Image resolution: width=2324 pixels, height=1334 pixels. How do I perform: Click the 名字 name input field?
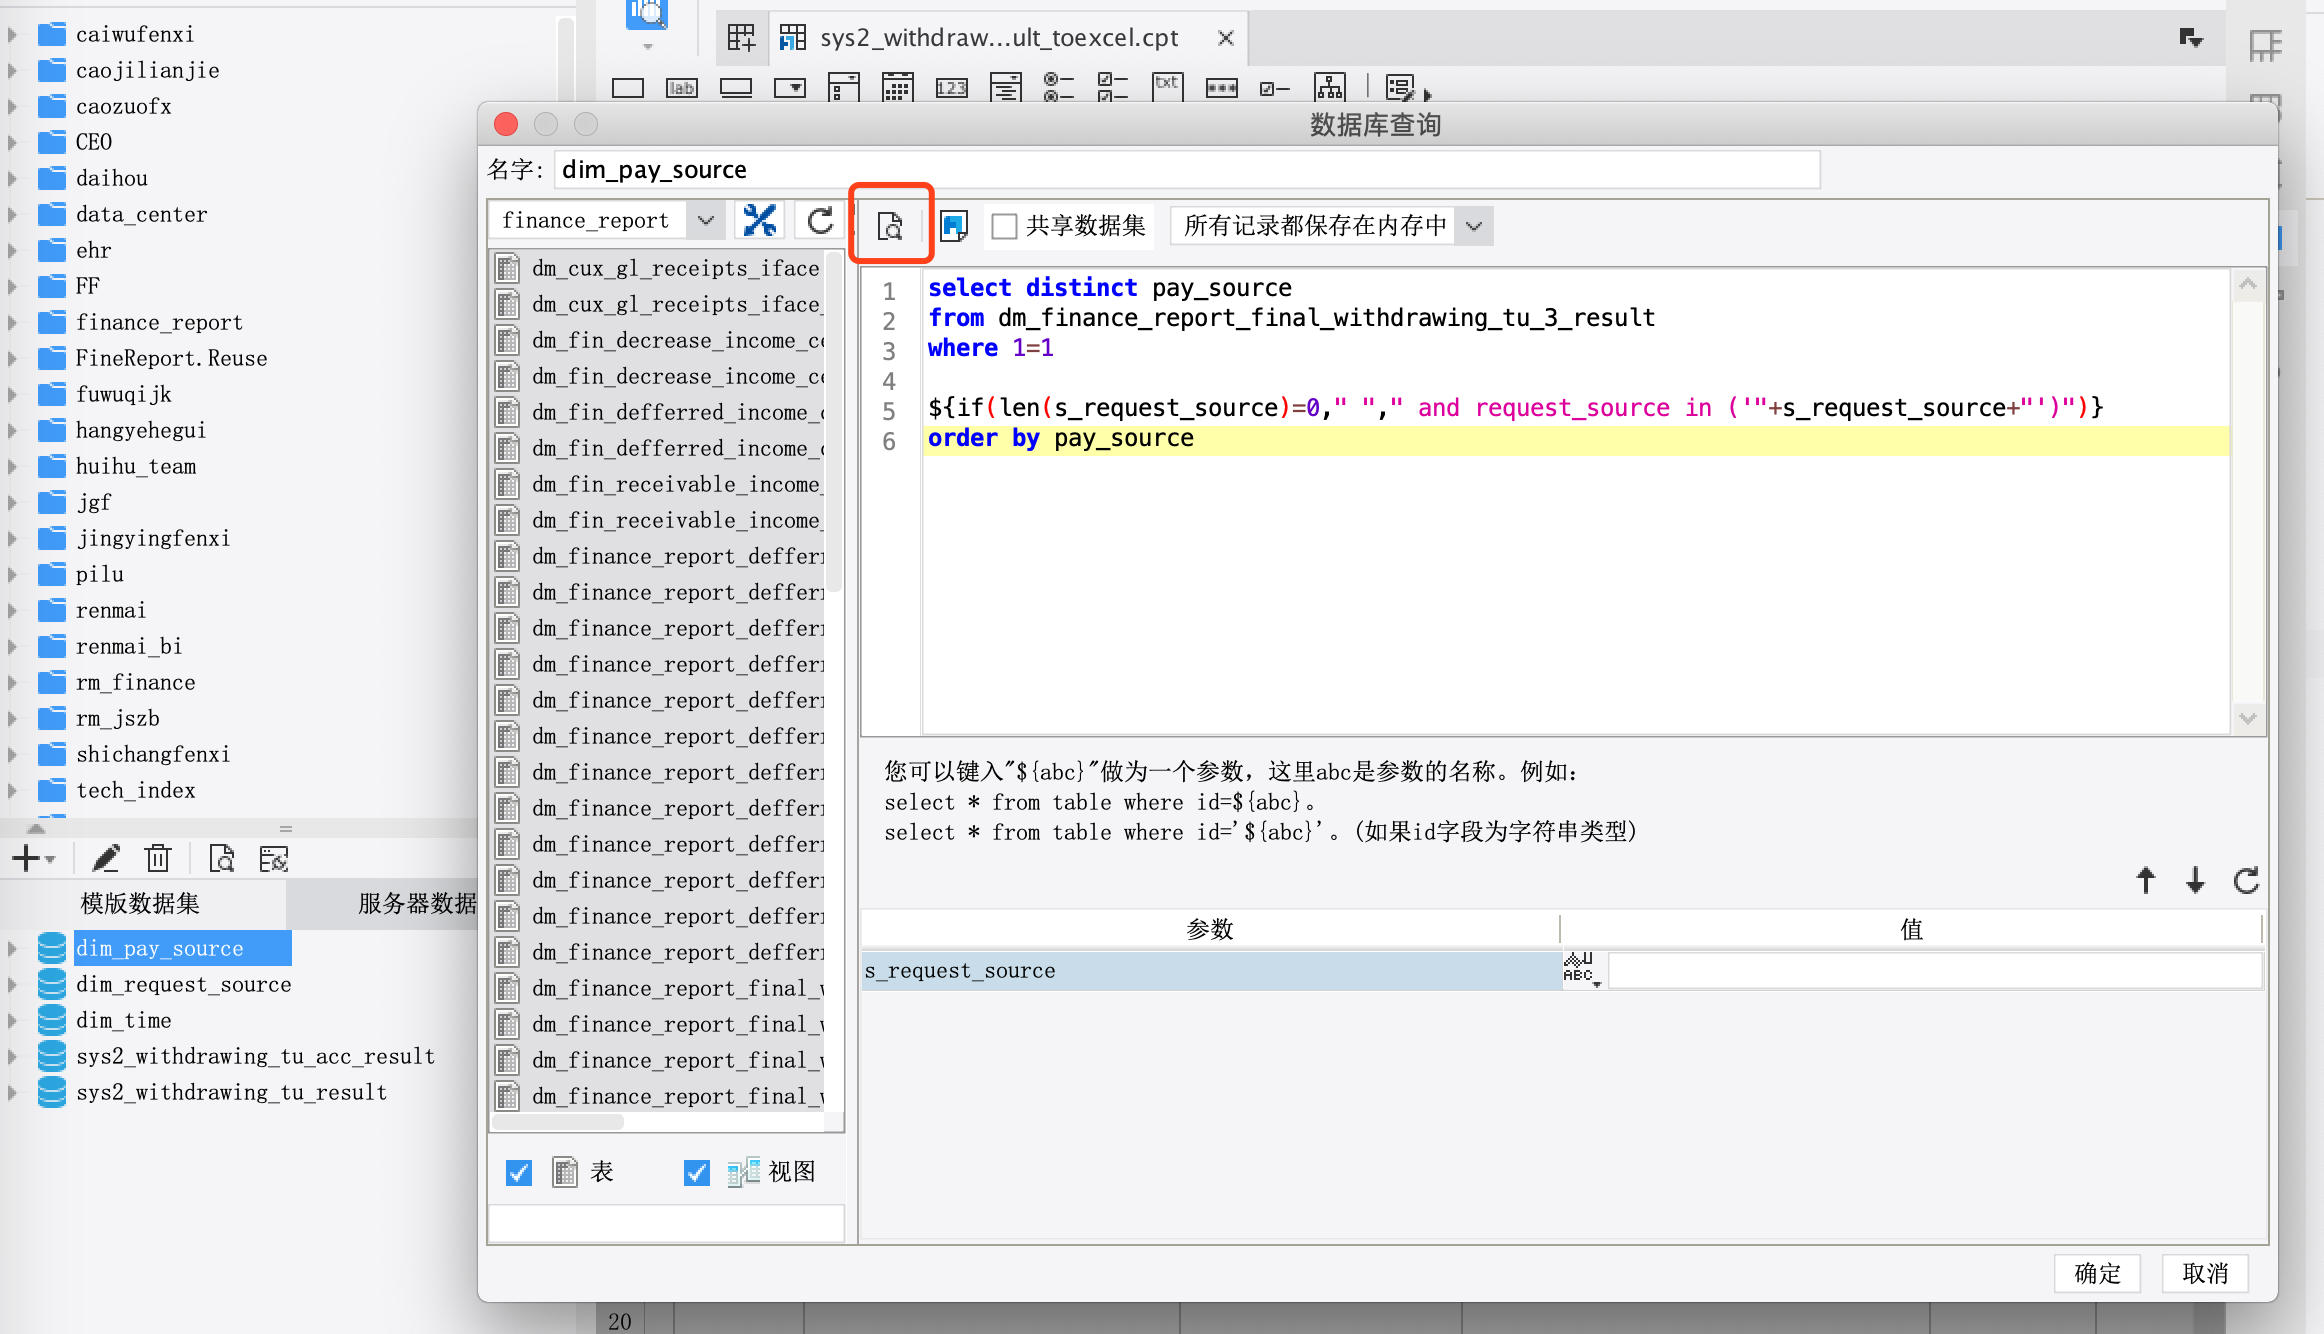1186,169
